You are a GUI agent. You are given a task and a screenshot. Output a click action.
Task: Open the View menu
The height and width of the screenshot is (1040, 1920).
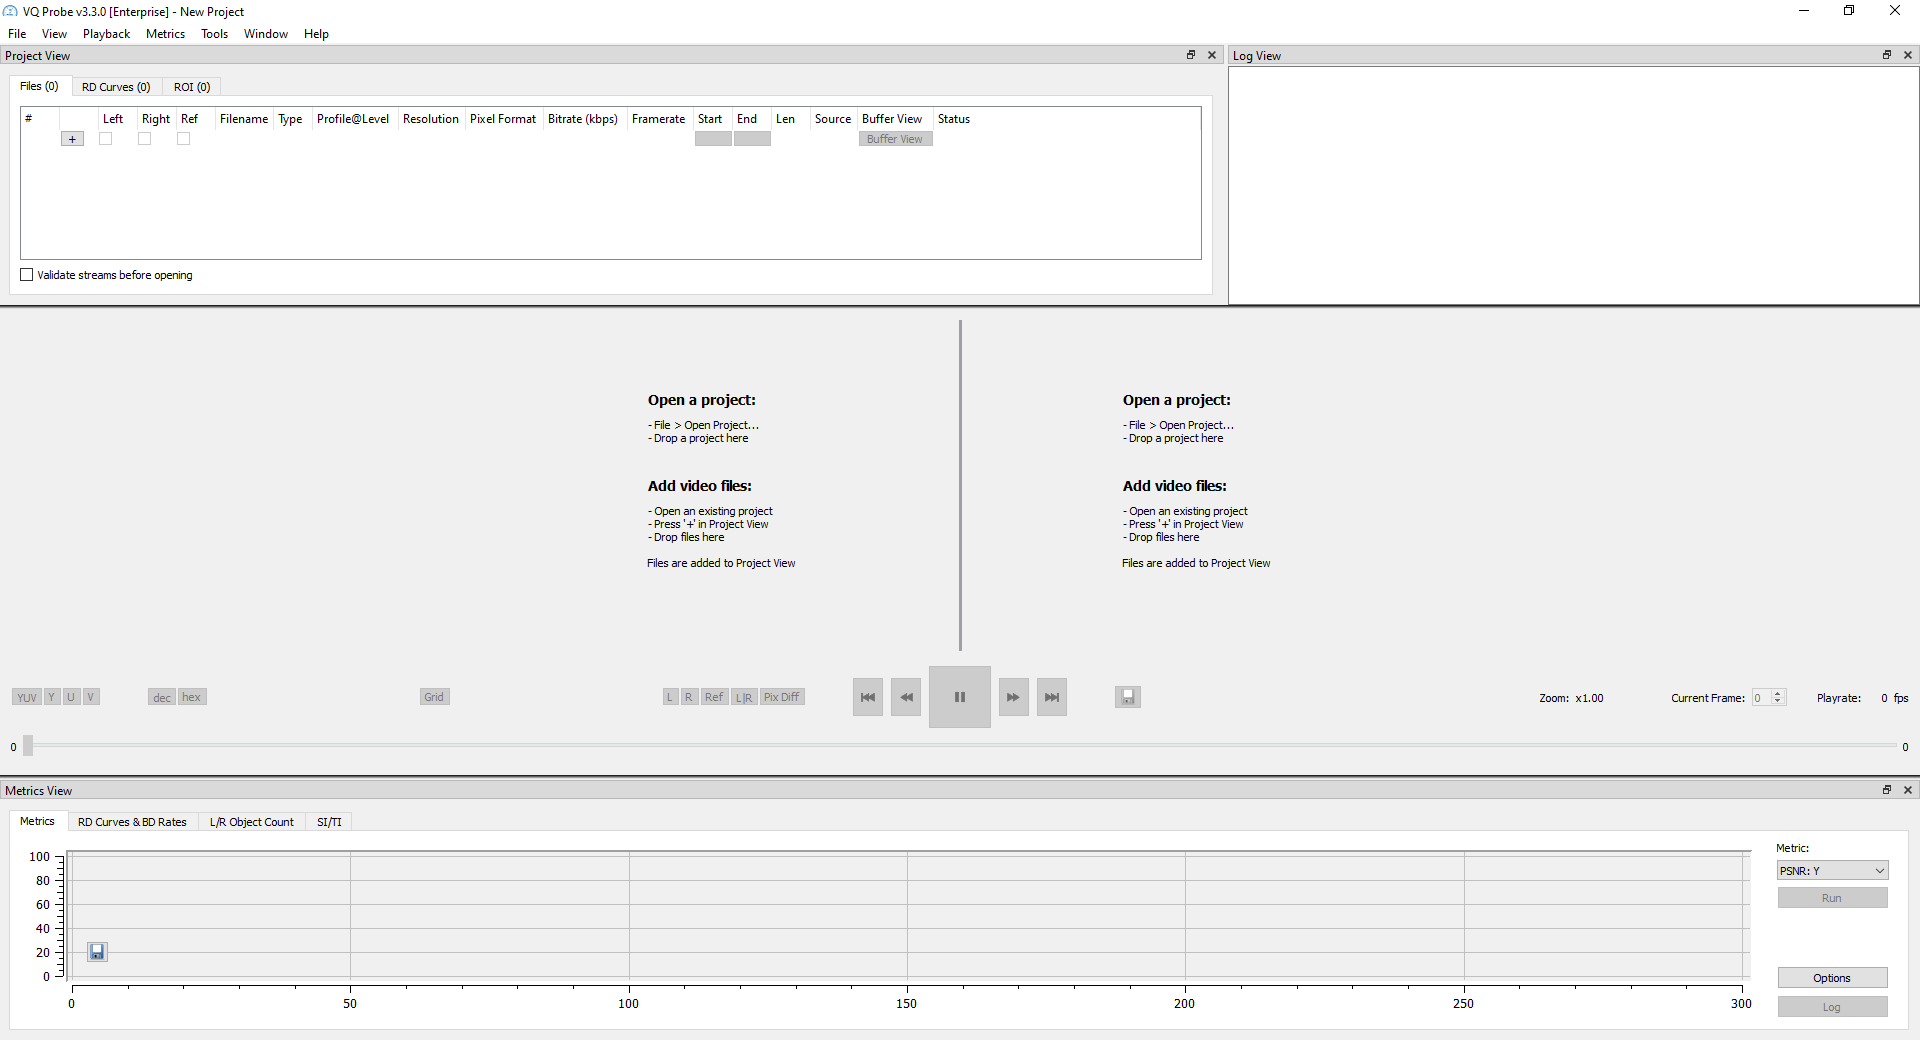coord(54,34)
